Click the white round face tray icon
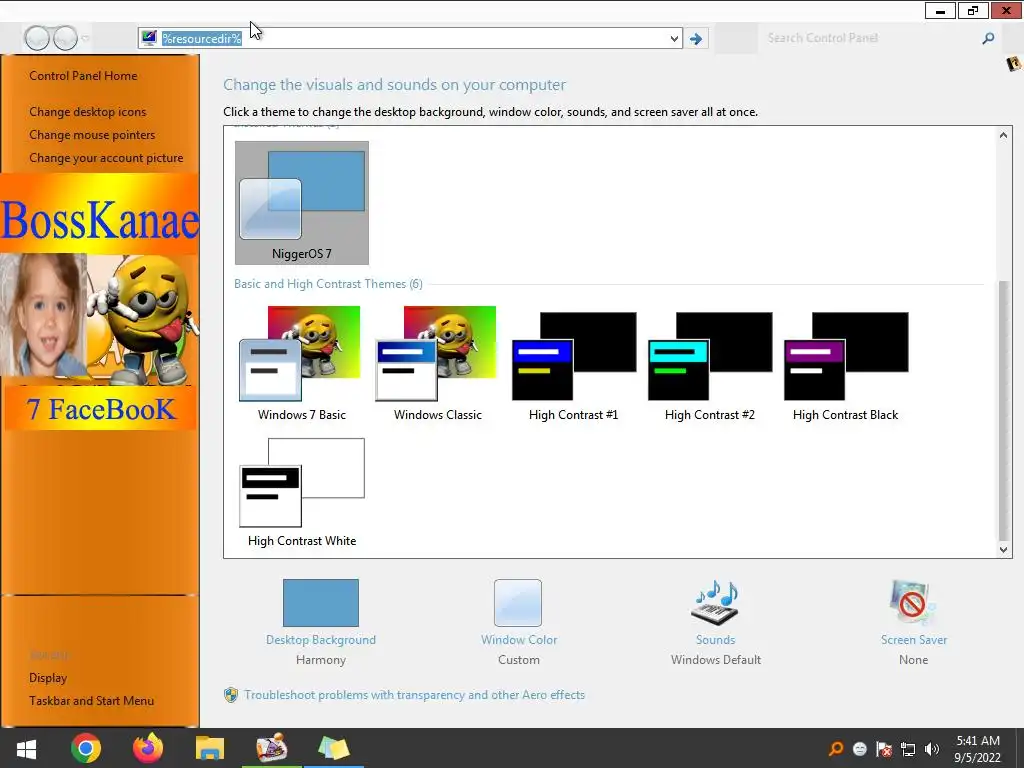Image resolution: width=1024 pixels, height=768 pixels. [860, 749]
